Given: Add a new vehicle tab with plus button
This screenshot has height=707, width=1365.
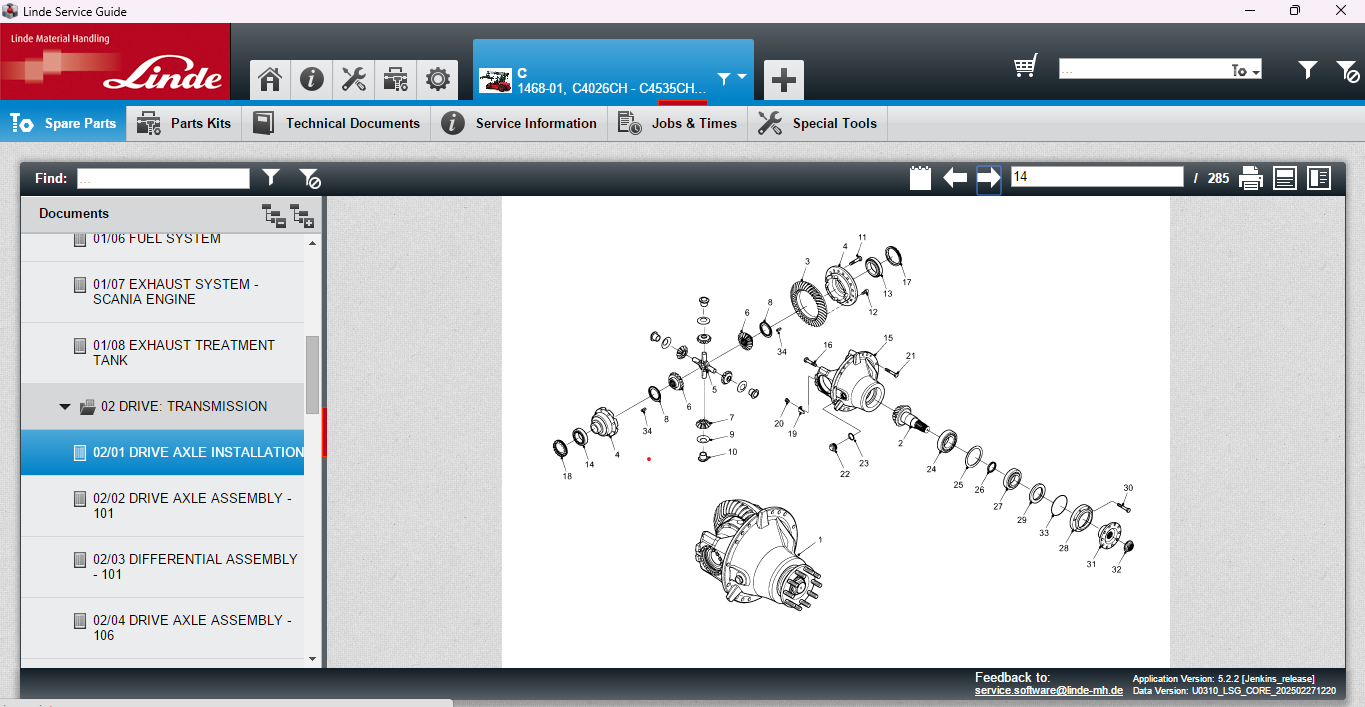Looking at the screenshot, I should [x=784, y=80].
